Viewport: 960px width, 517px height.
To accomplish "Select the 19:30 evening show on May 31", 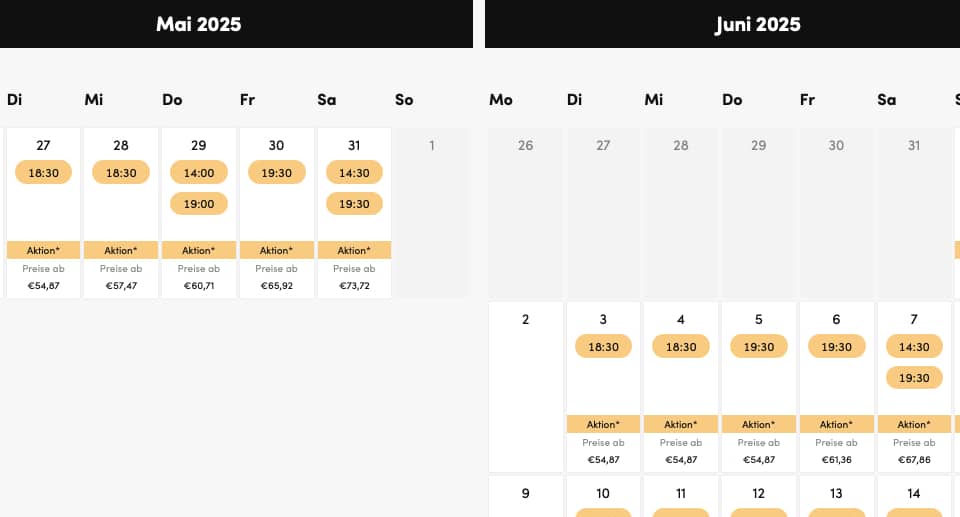I will tap(354, 203).
